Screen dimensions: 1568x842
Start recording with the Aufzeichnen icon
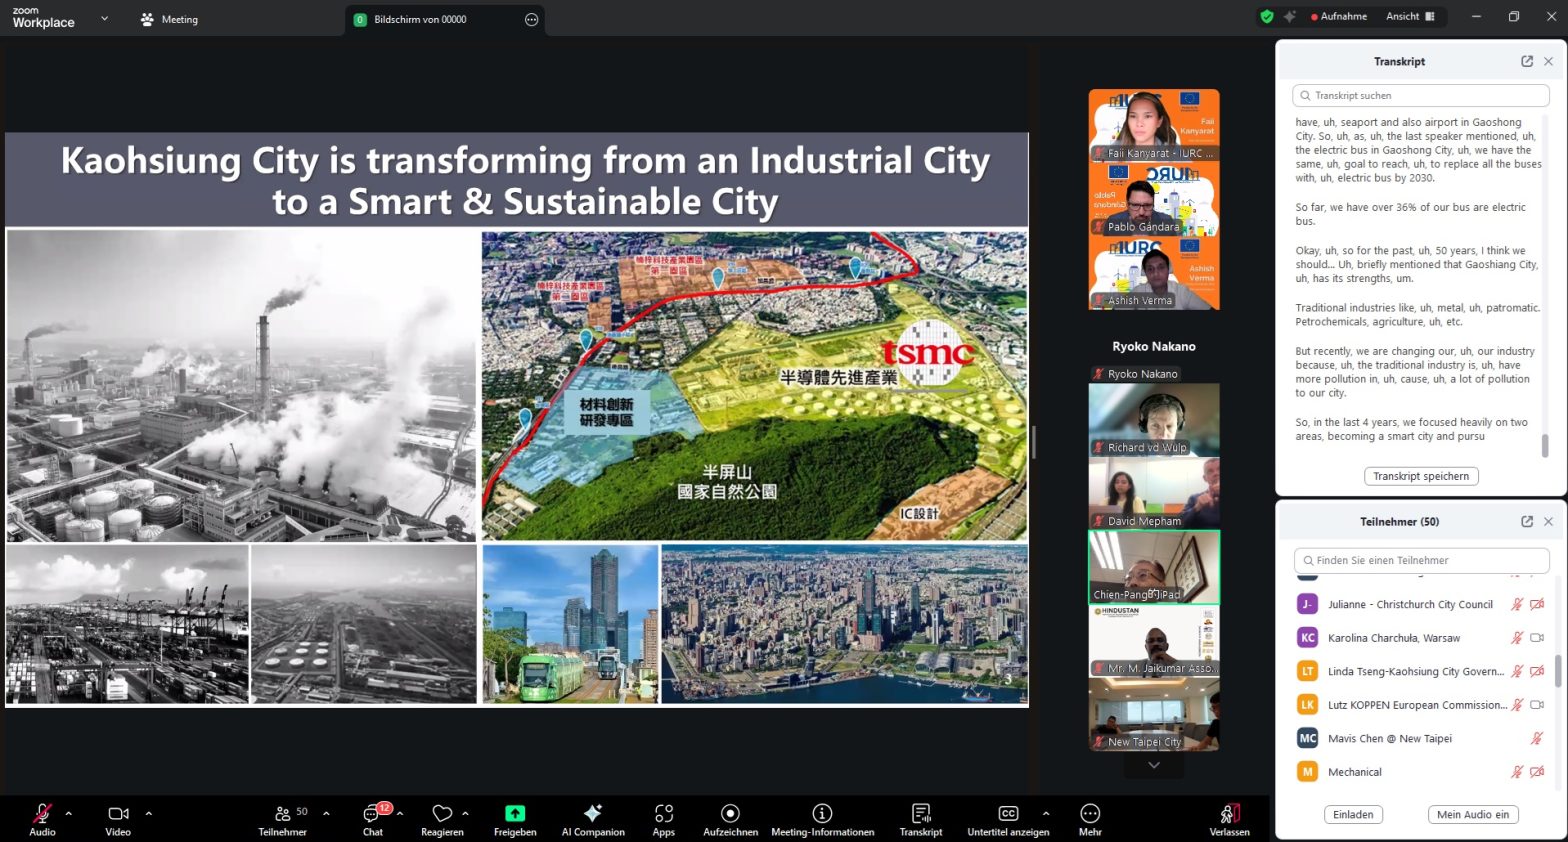tap(730, 814)
